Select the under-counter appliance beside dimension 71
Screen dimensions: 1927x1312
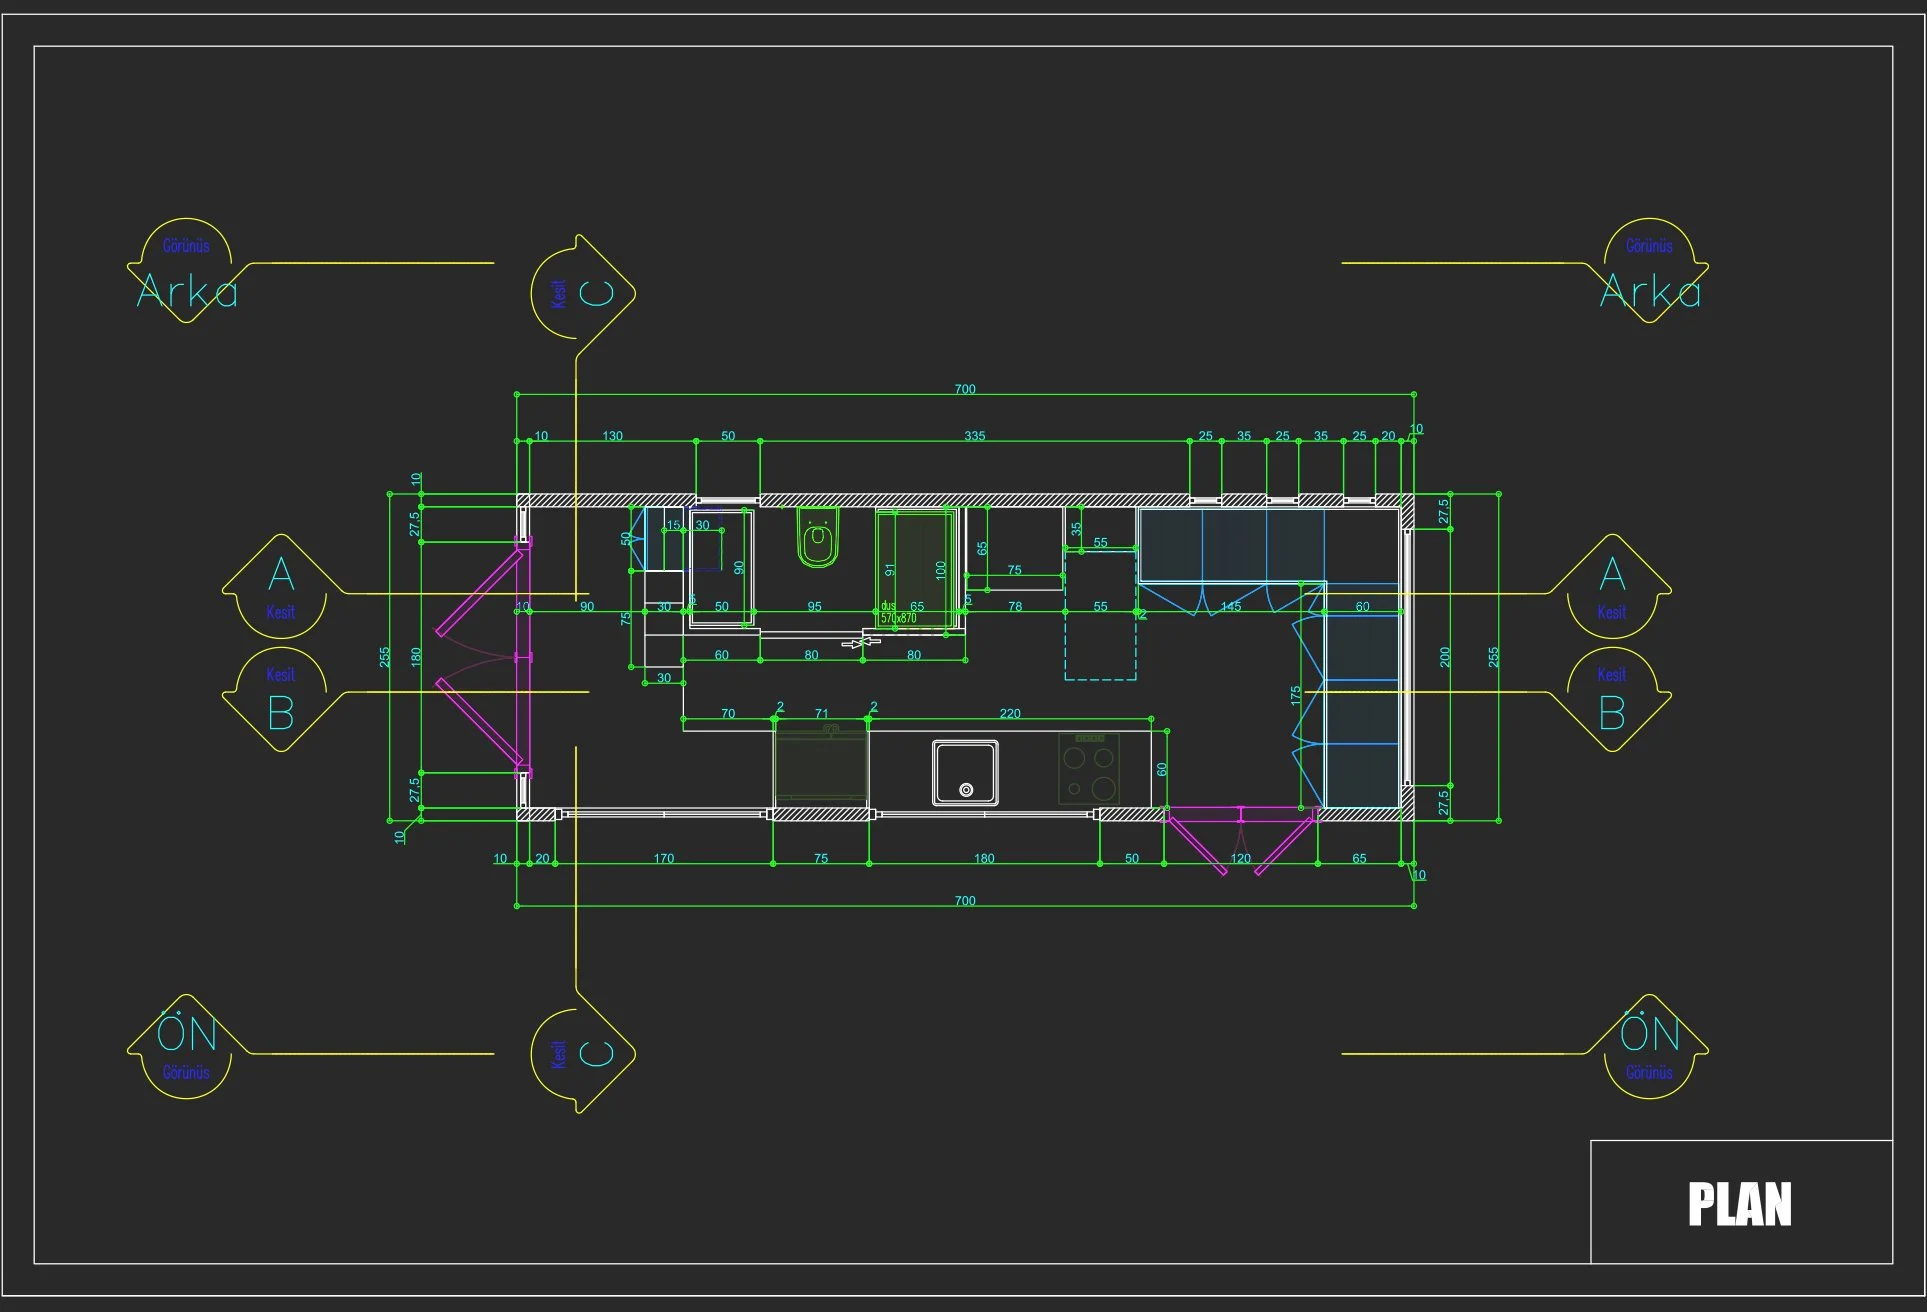(x=821, y=767)
